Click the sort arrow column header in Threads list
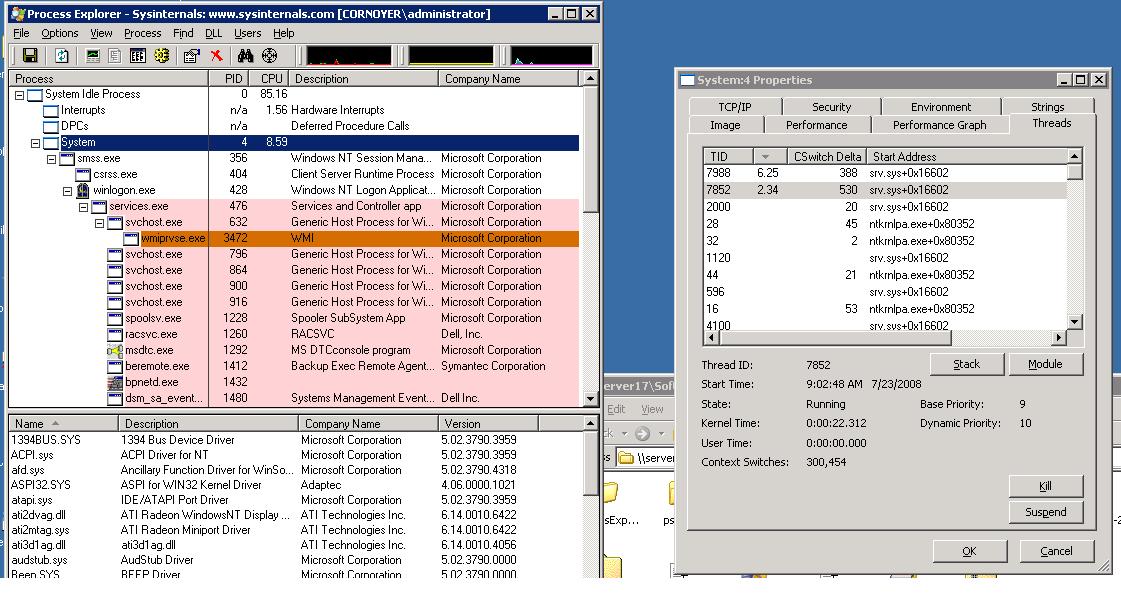1121x600 pixels. tap(770, 156)
